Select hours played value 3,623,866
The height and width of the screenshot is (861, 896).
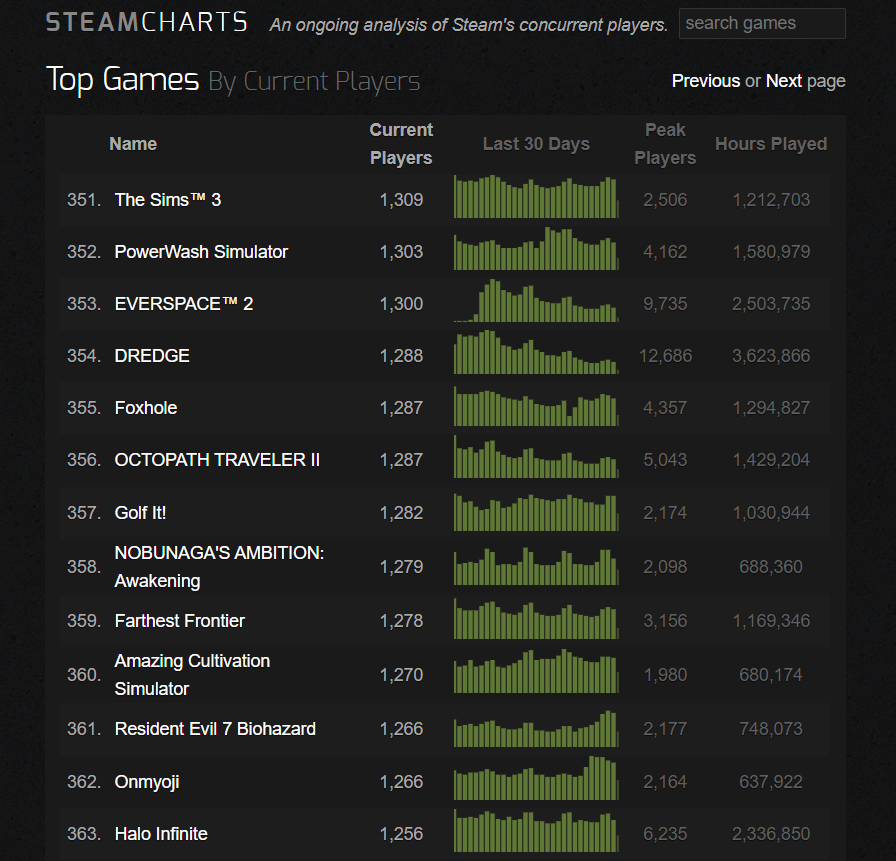[771, 355]
